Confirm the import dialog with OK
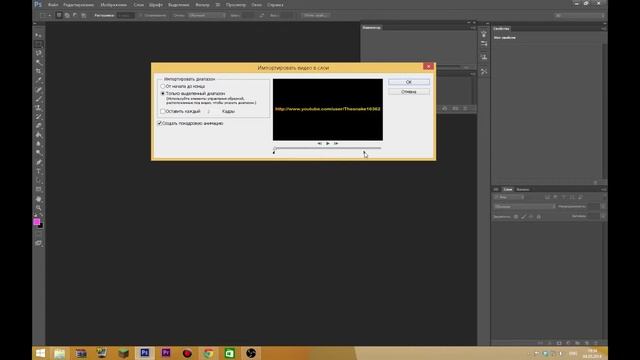 tap(409, 82)
